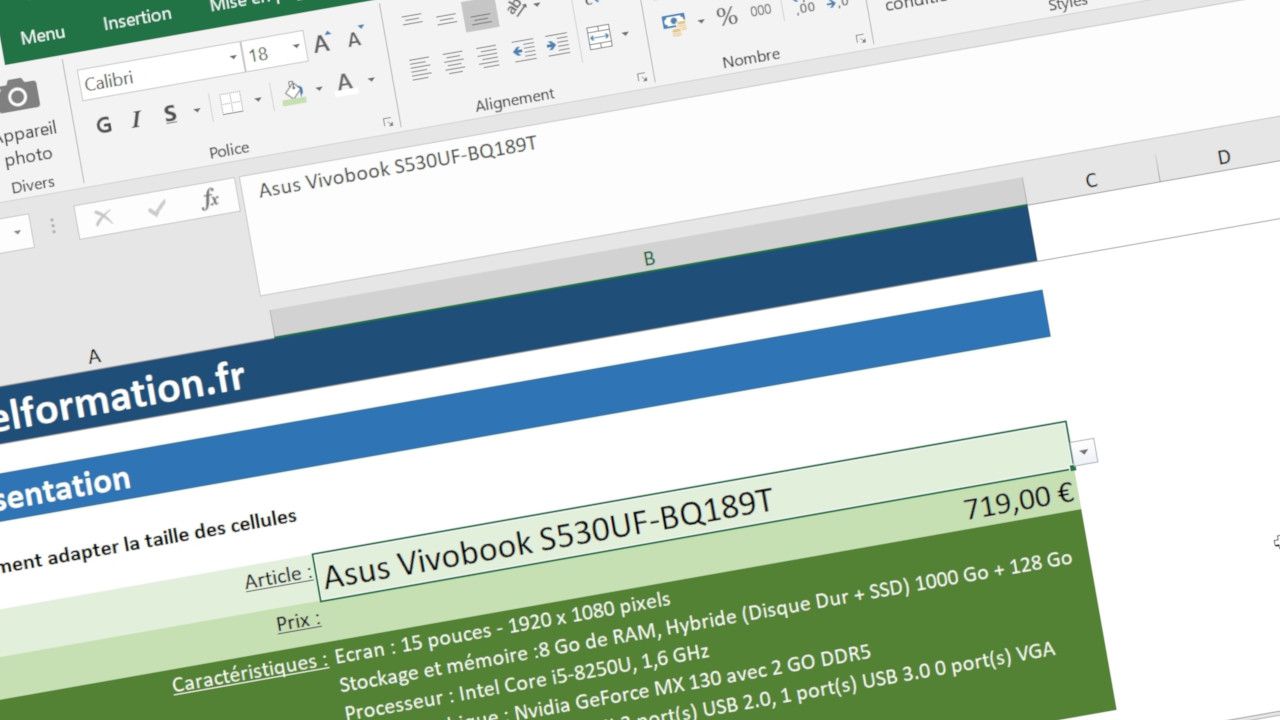This screenshot has width=1280, height=720.
Task: Open the text orientation dropdown arrow
Action: click(x=537, y=5)
